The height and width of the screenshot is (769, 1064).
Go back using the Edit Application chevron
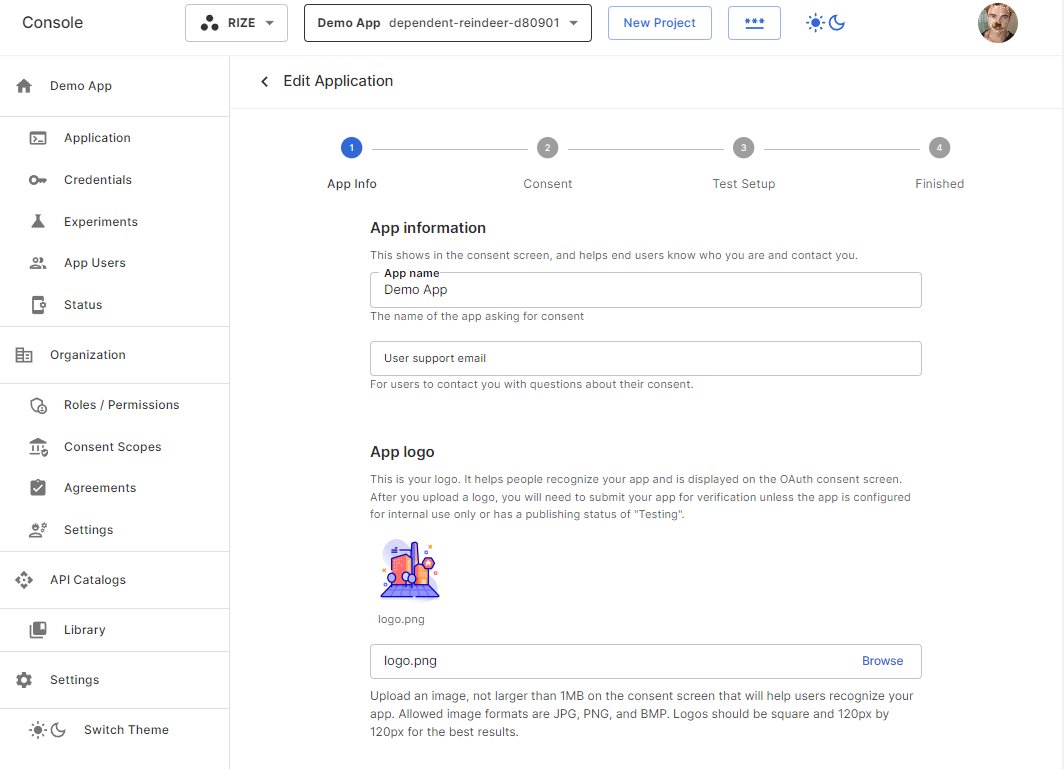(265, 82)
